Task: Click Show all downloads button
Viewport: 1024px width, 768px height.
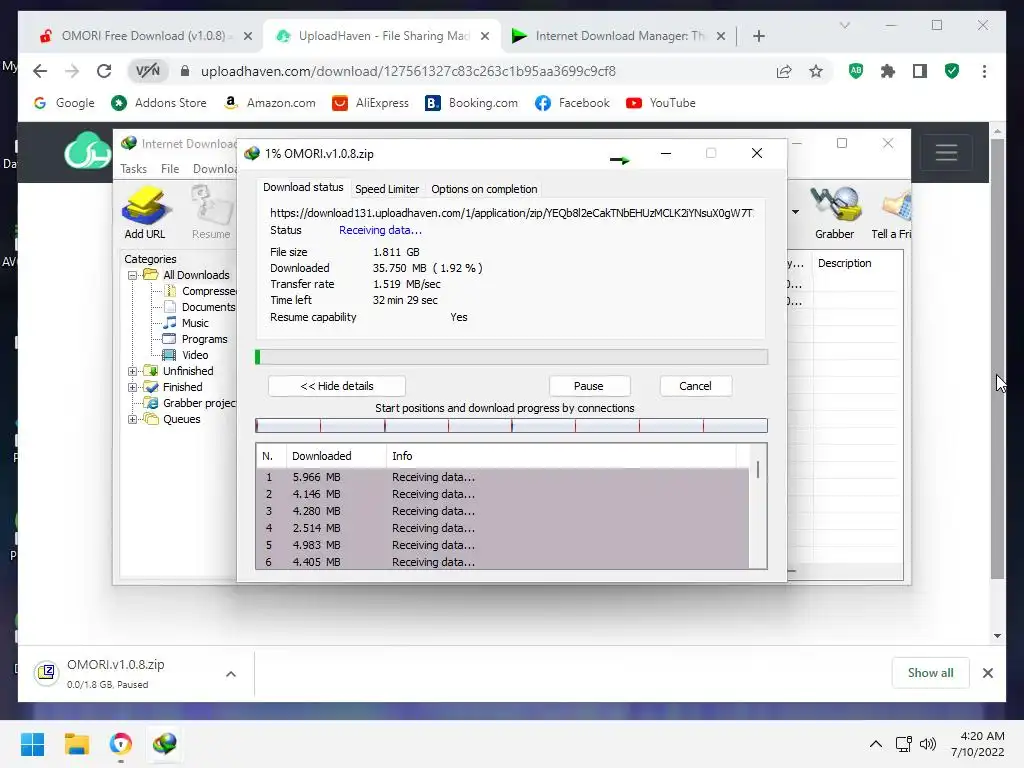Action: point(930,673)
